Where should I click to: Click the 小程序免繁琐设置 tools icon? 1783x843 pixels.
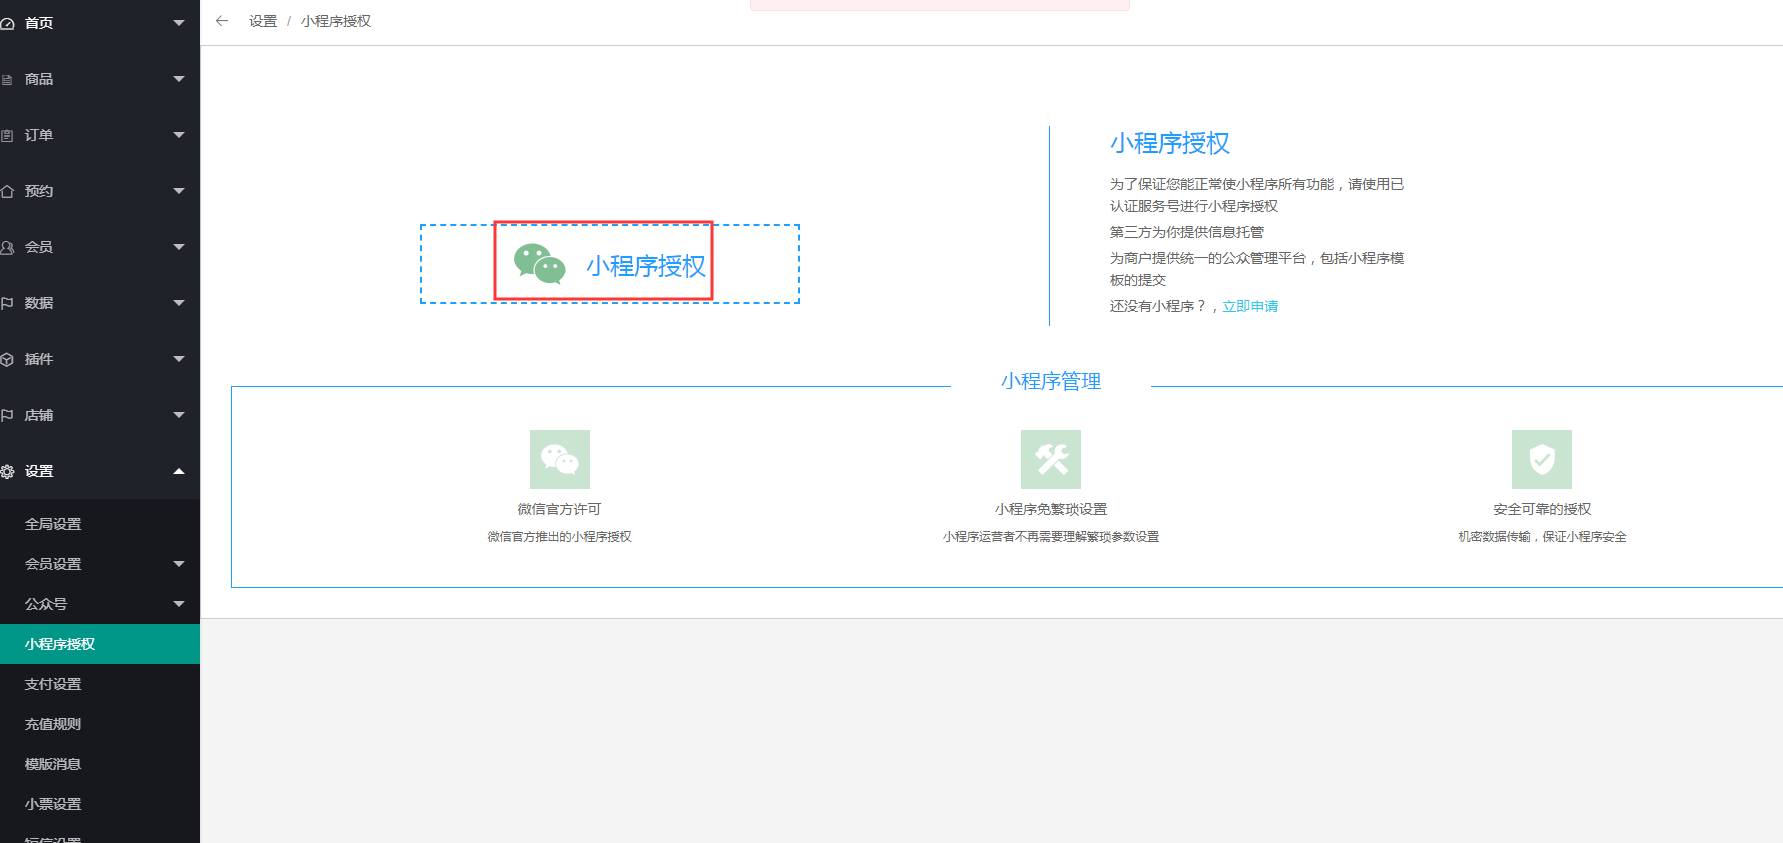[1051, 459]
